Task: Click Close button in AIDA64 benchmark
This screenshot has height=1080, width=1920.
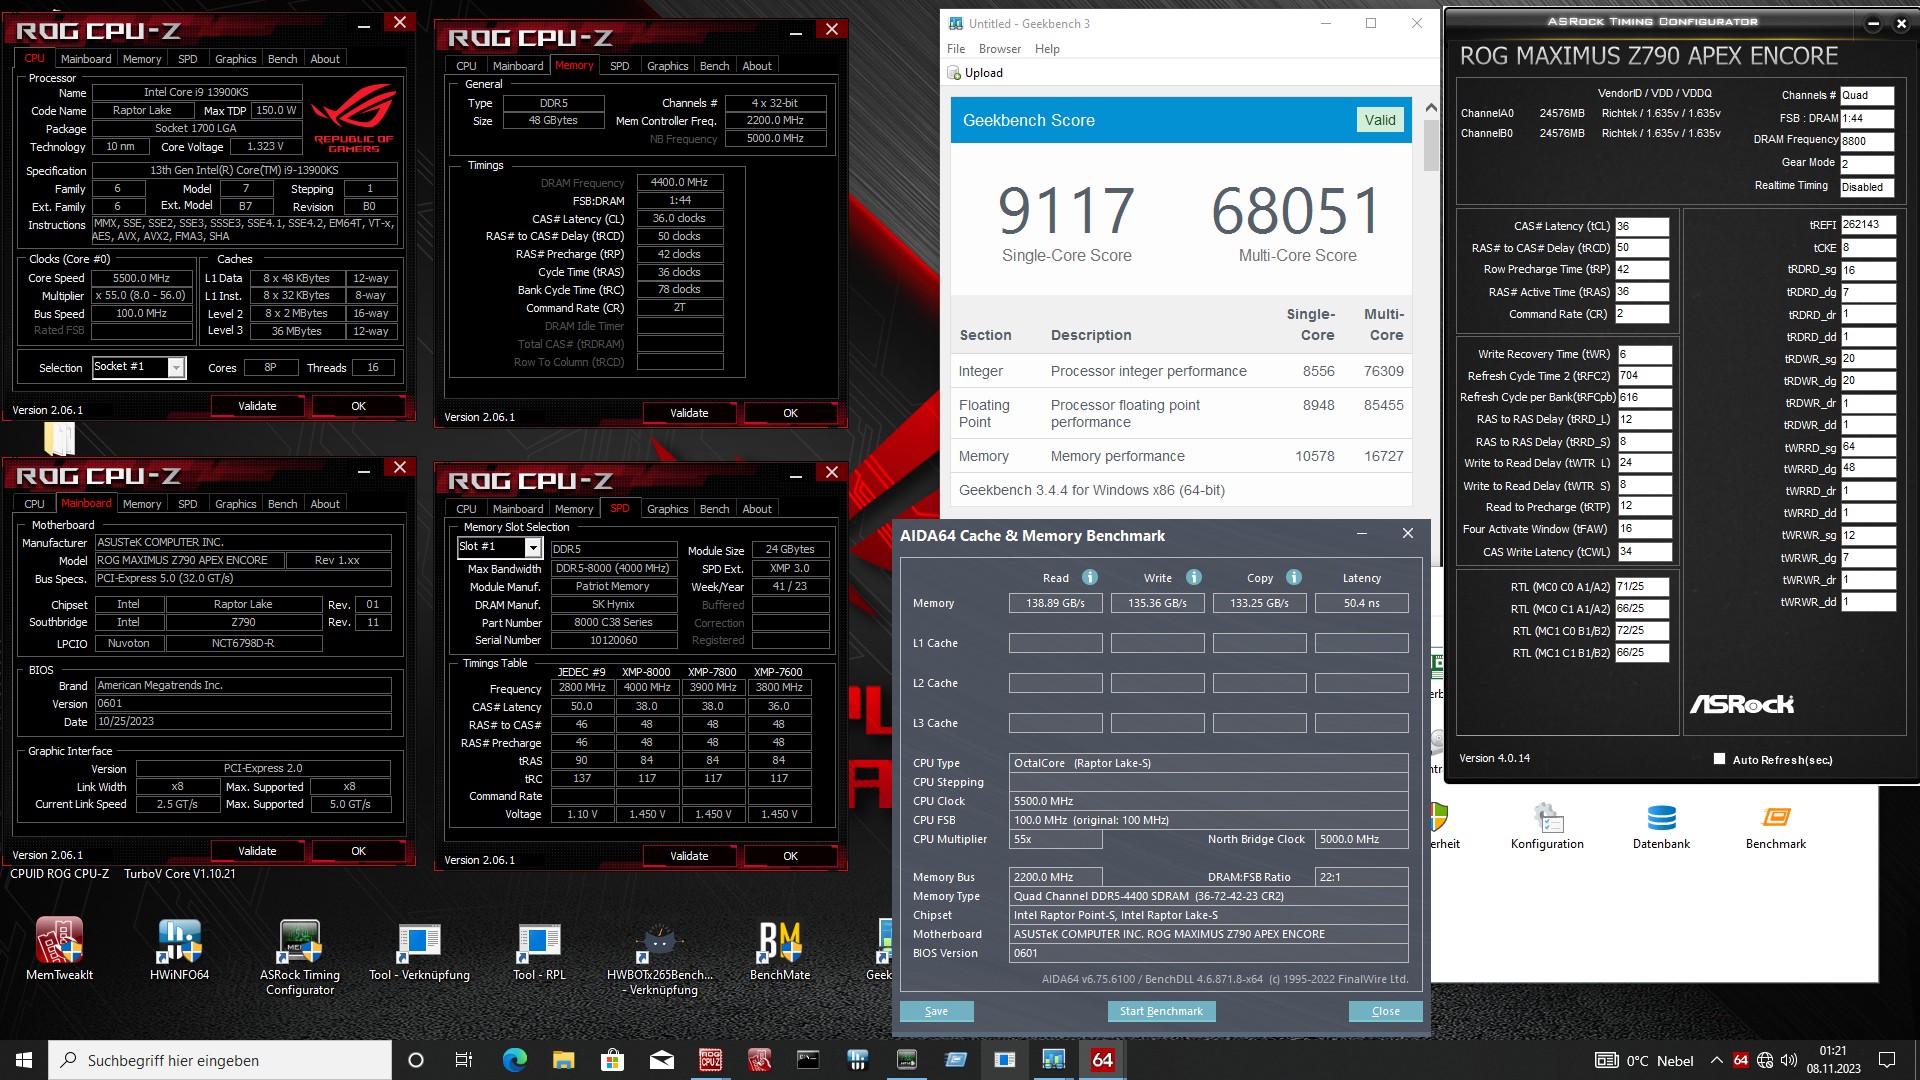Action: click(x=1385, y=1011)
